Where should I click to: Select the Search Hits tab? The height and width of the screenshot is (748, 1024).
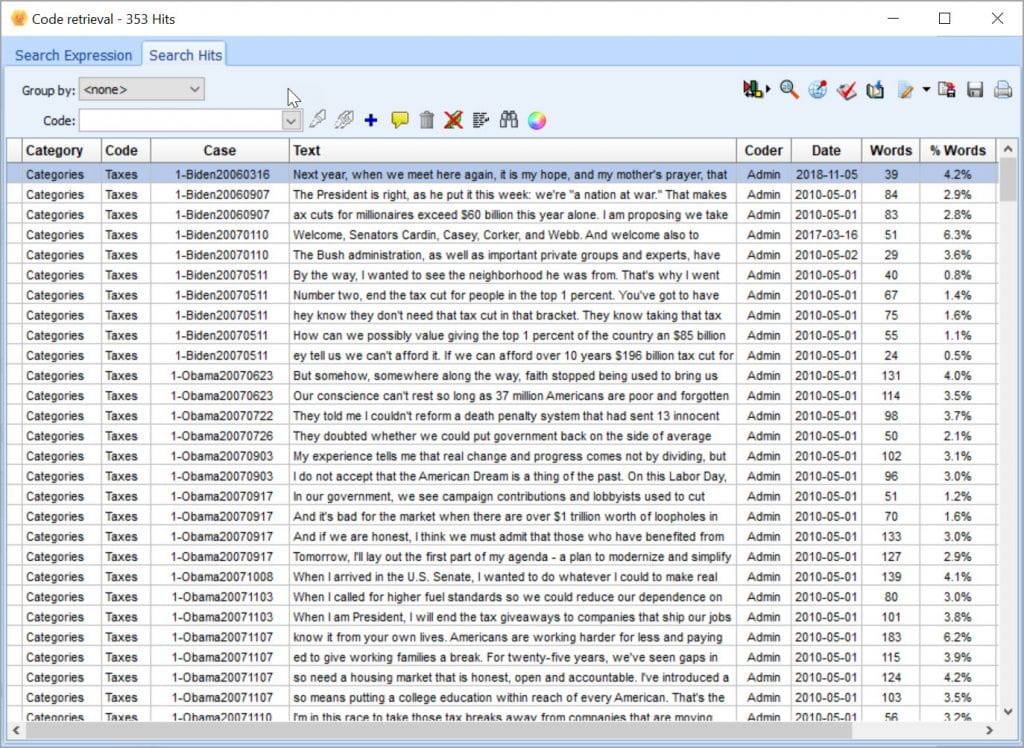[x=184, y=55]
